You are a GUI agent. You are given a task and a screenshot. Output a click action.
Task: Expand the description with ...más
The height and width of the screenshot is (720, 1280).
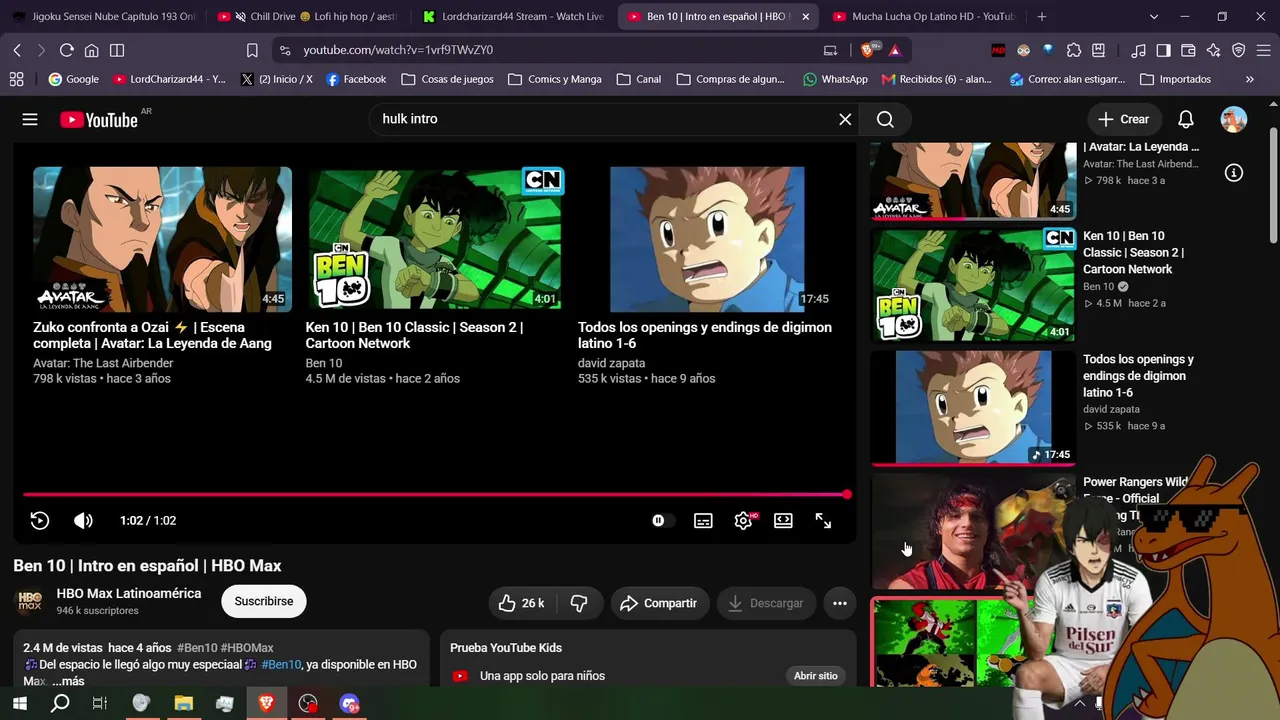[68, 681]
